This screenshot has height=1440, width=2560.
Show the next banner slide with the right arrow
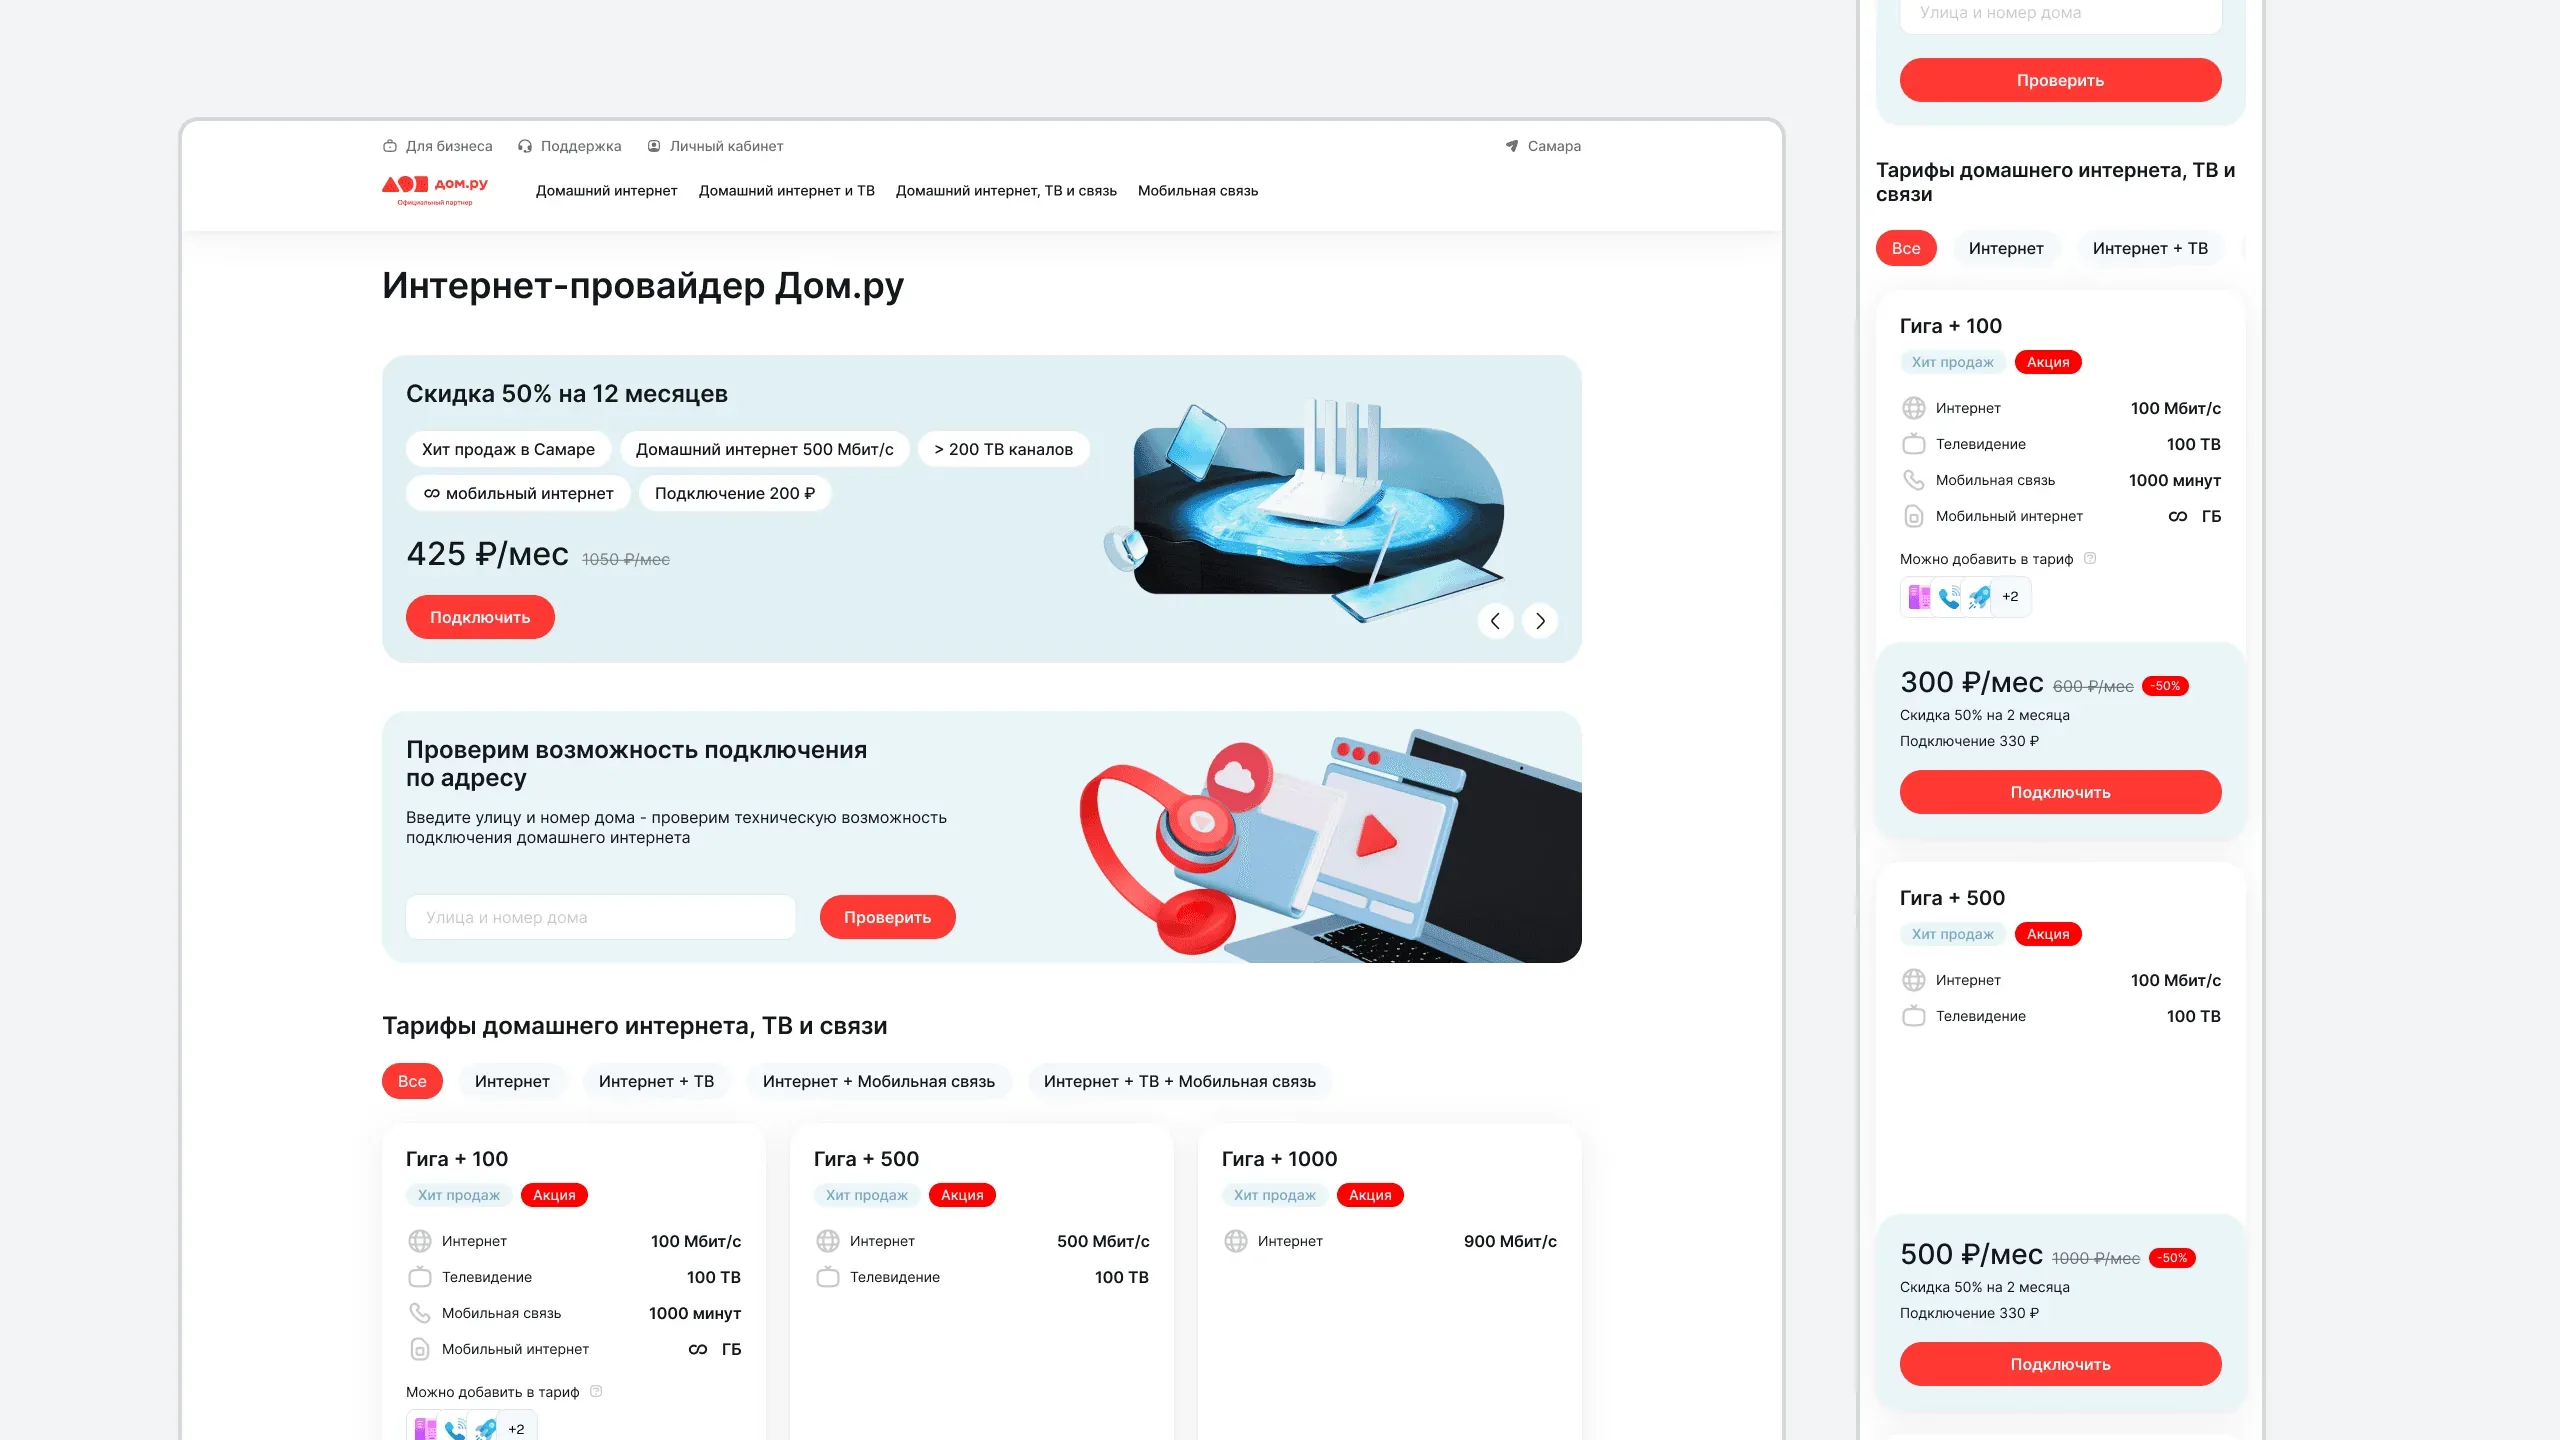pos(1540,621)
